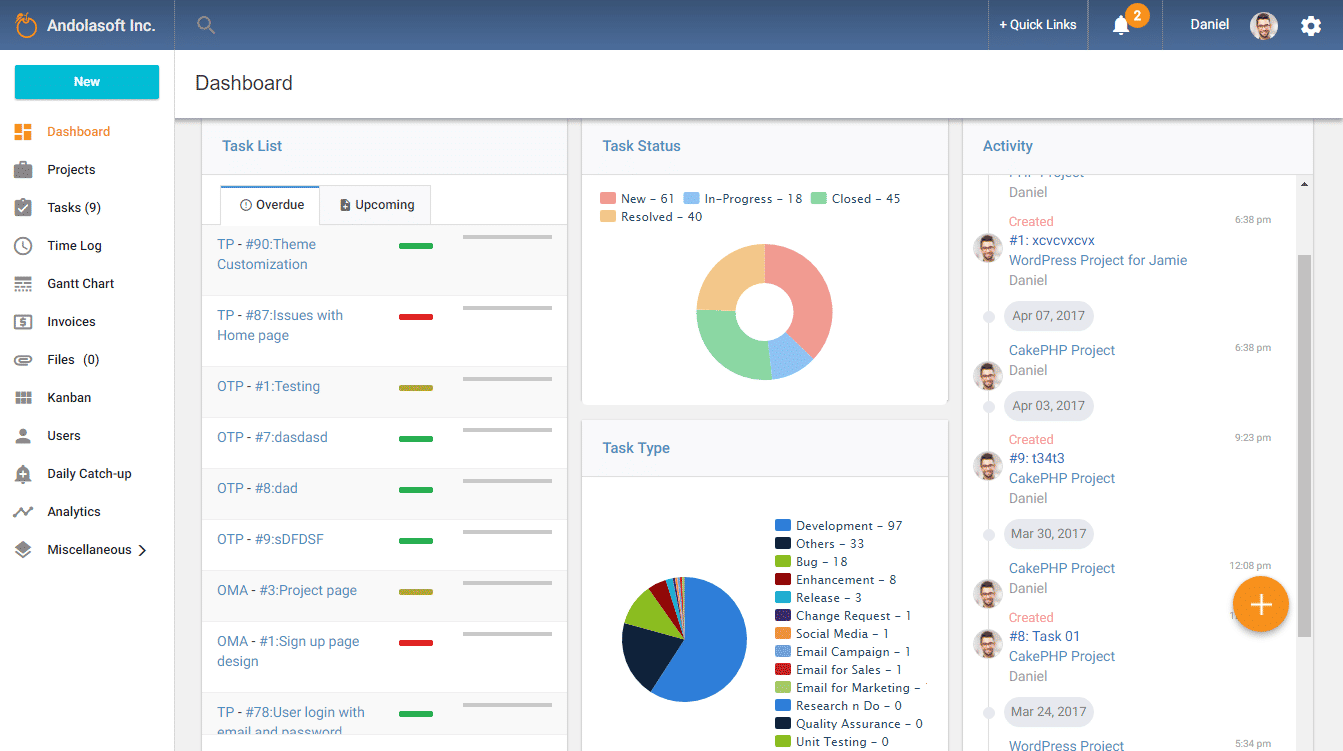1343x751 pixels.
Task: Click the Activity panel scrollbar
Action: (1304, 445)
